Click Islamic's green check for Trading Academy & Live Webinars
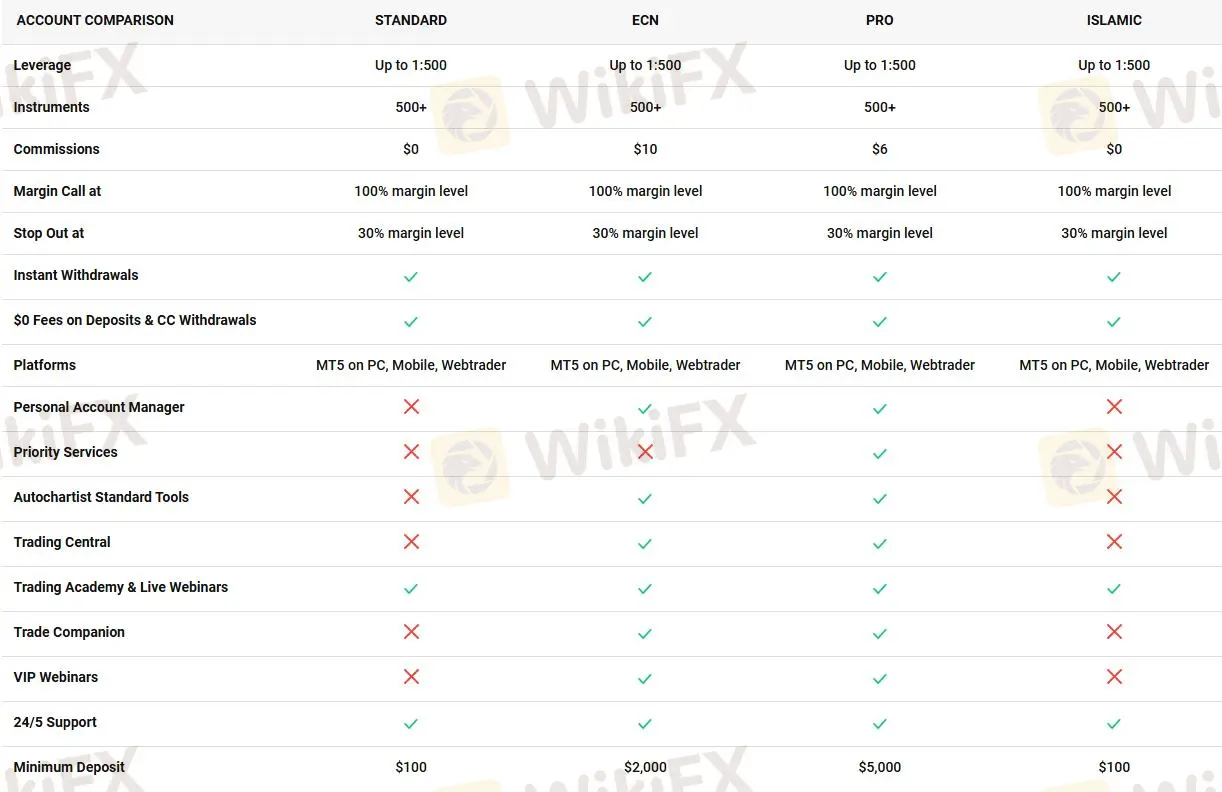The width and height of the screenshot is (1222, 792). pos(1114,589)
